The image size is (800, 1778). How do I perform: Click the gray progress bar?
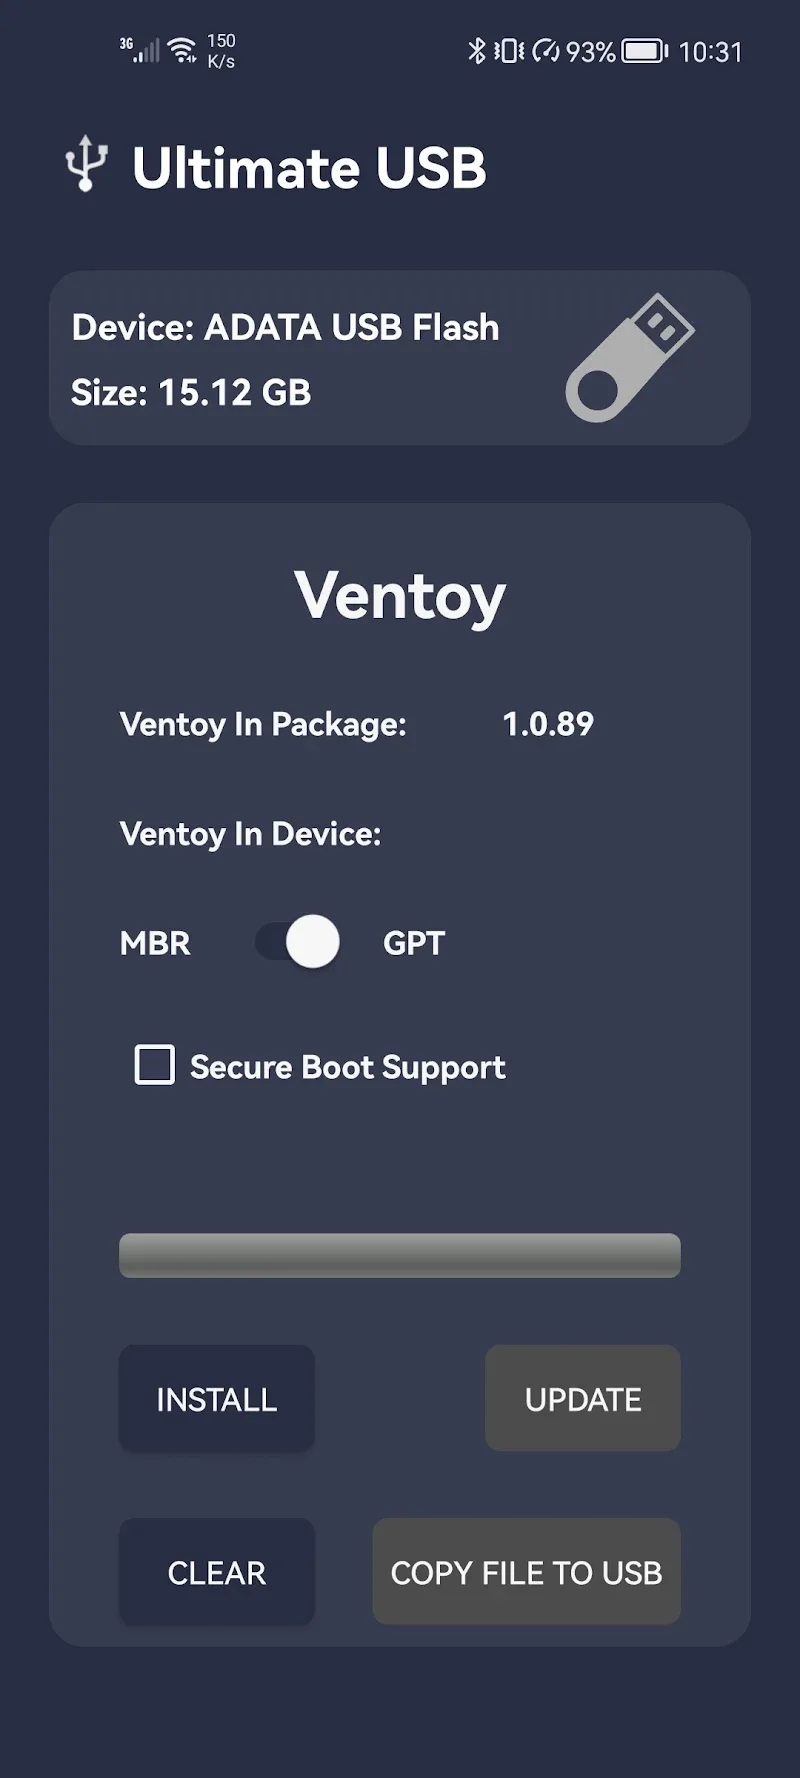(x=400, y=1256)
